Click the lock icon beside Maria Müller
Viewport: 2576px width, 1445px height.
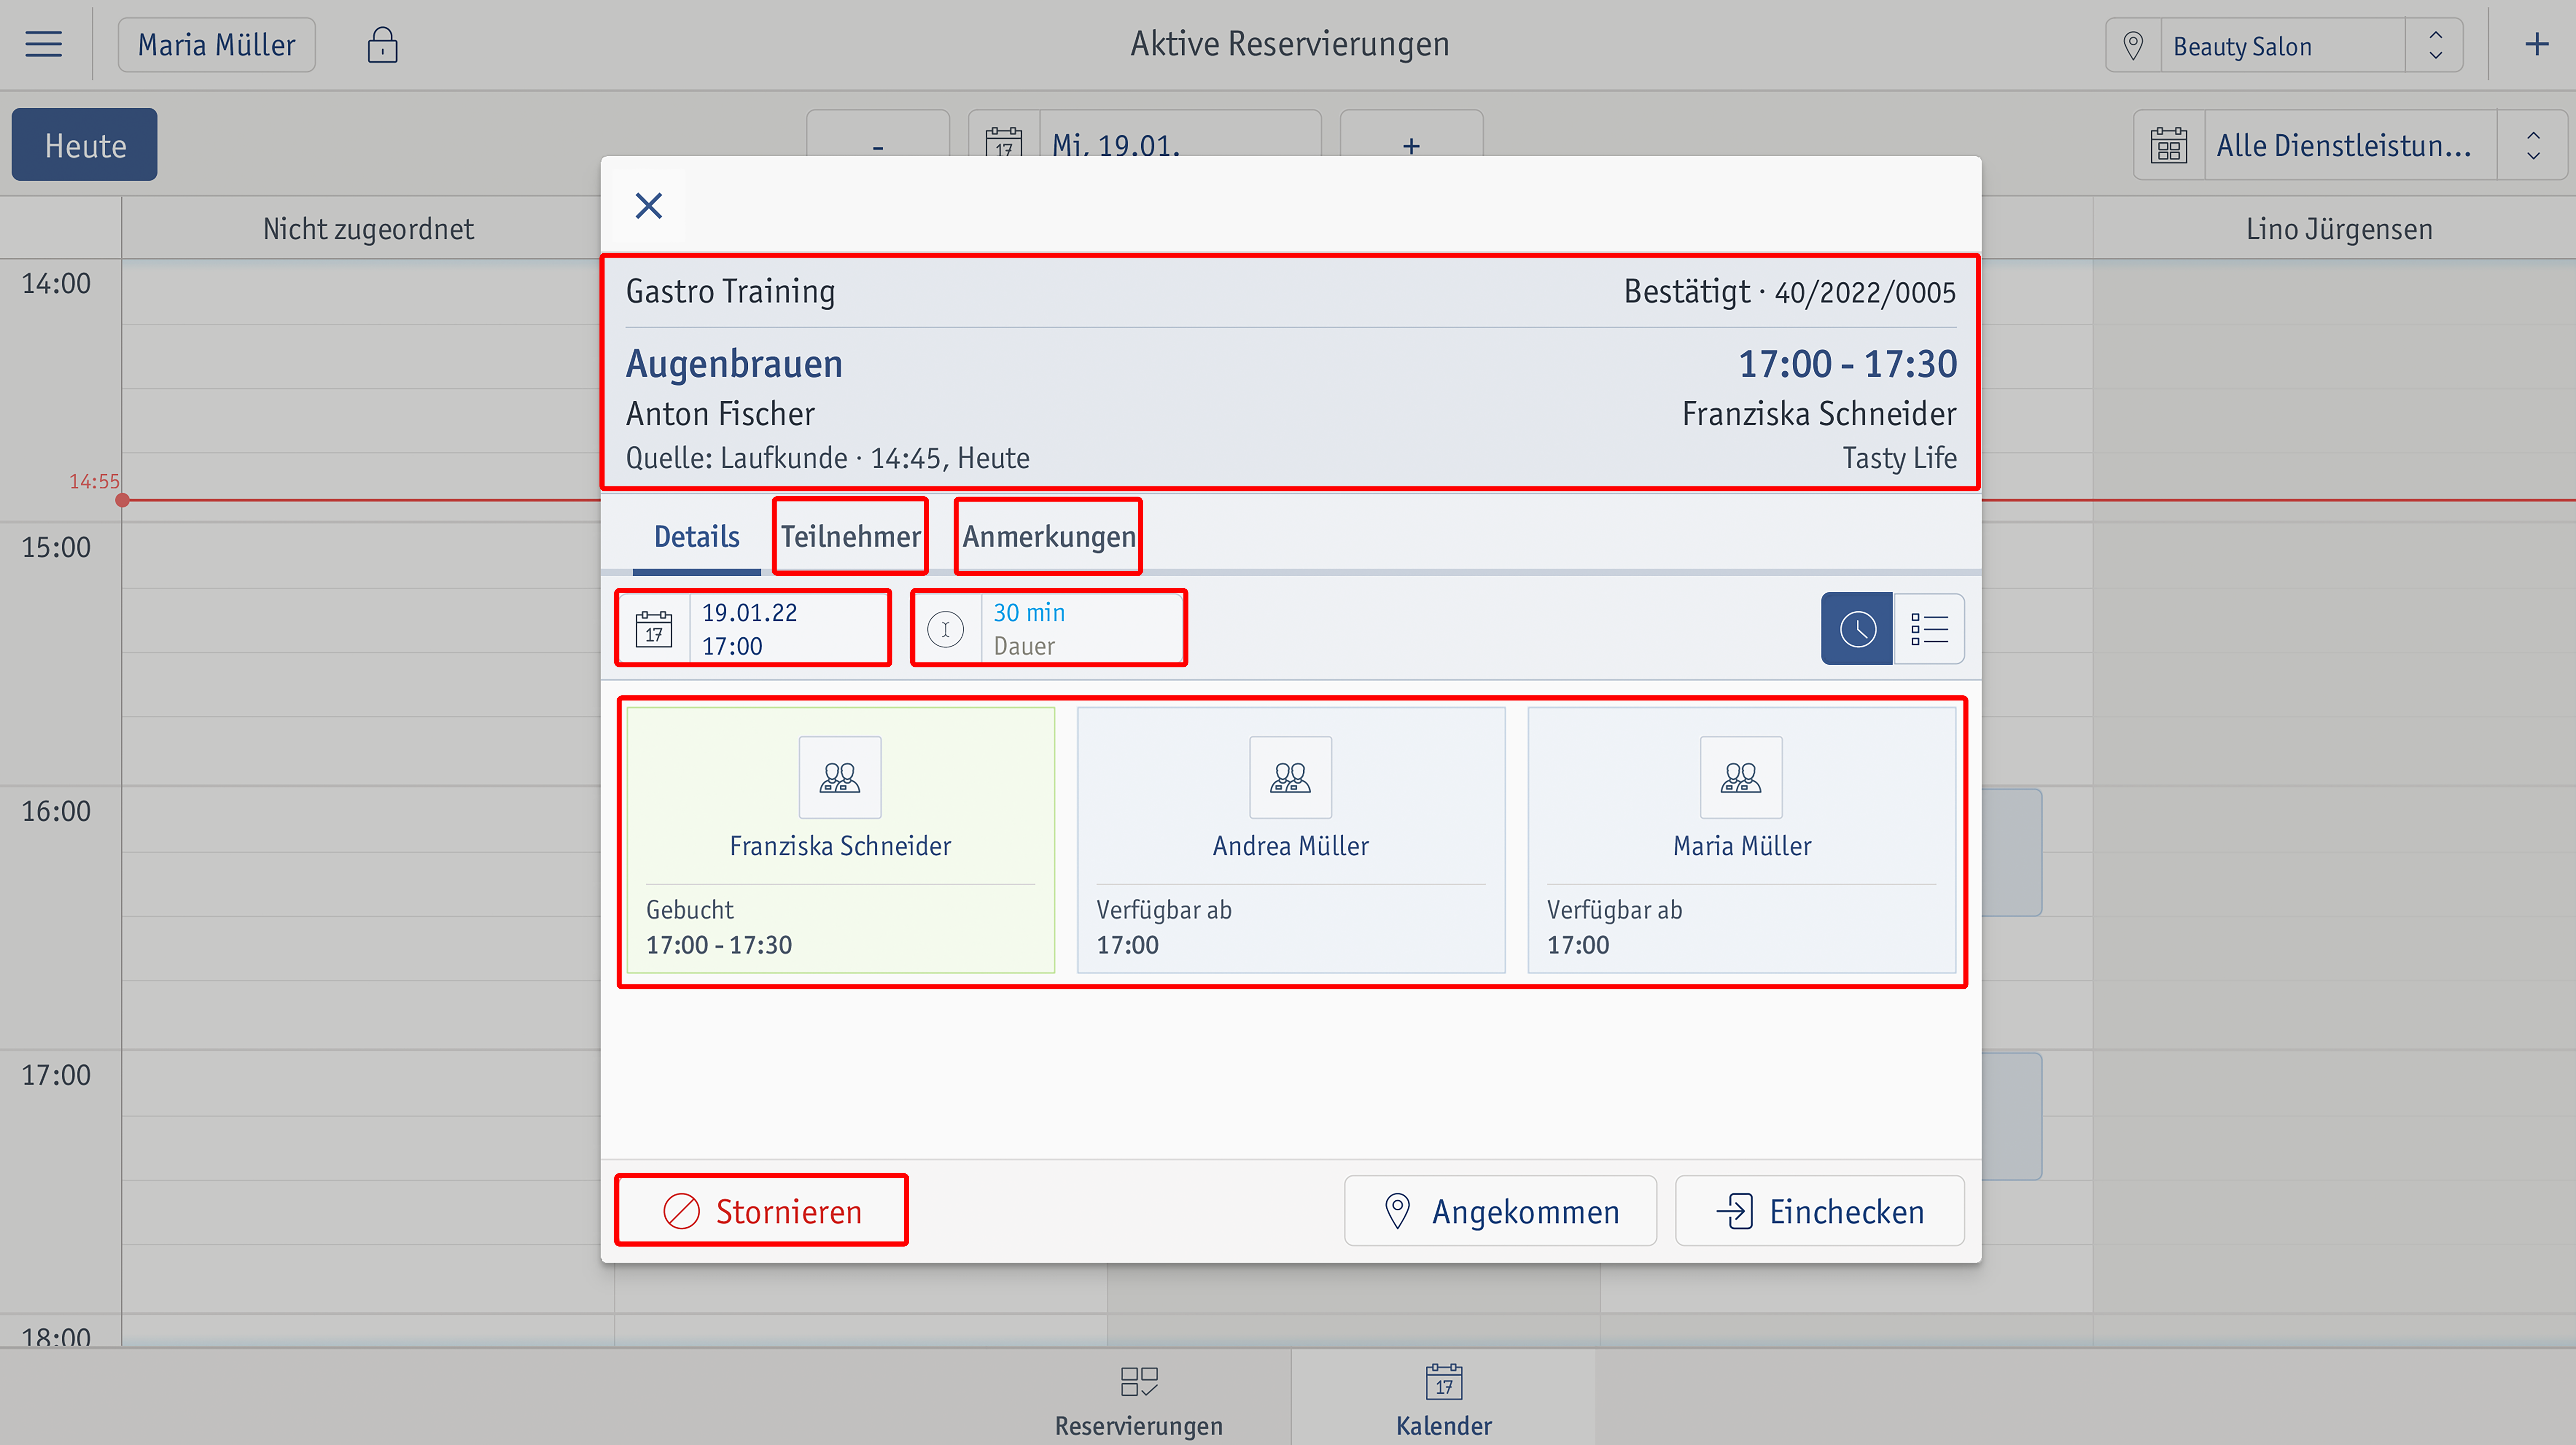click(382, 45)
